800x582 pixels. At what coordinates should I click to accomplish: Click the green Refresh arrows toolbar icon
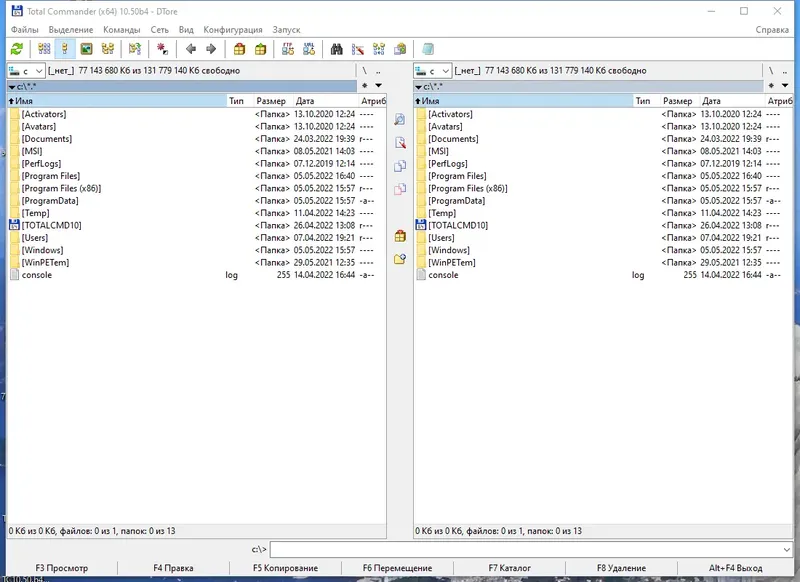17,49
